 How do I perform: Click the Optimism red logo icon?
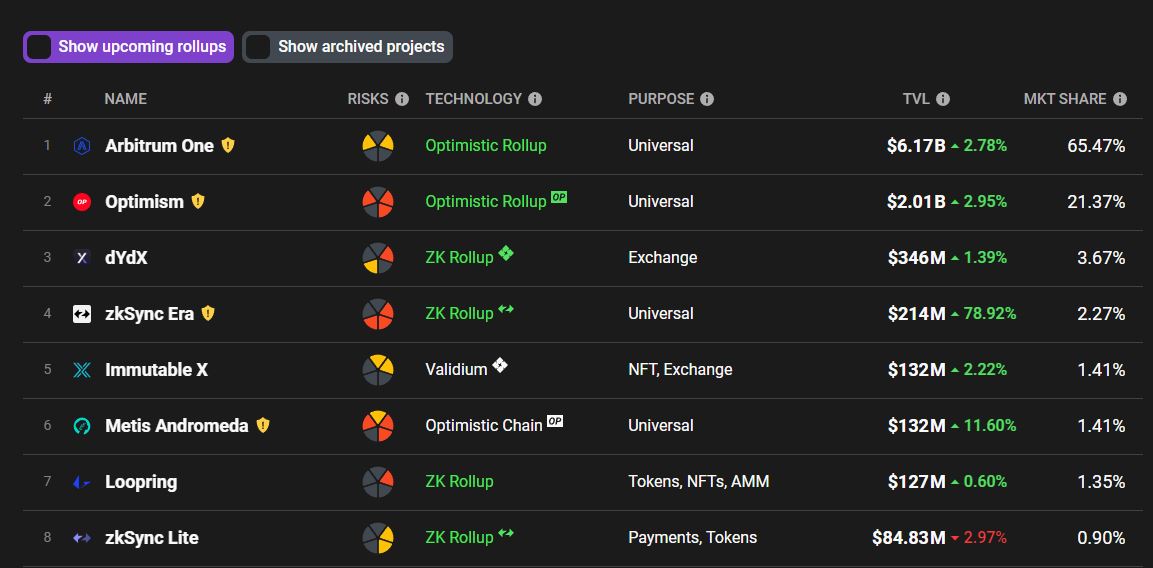[x=82, y=202]
